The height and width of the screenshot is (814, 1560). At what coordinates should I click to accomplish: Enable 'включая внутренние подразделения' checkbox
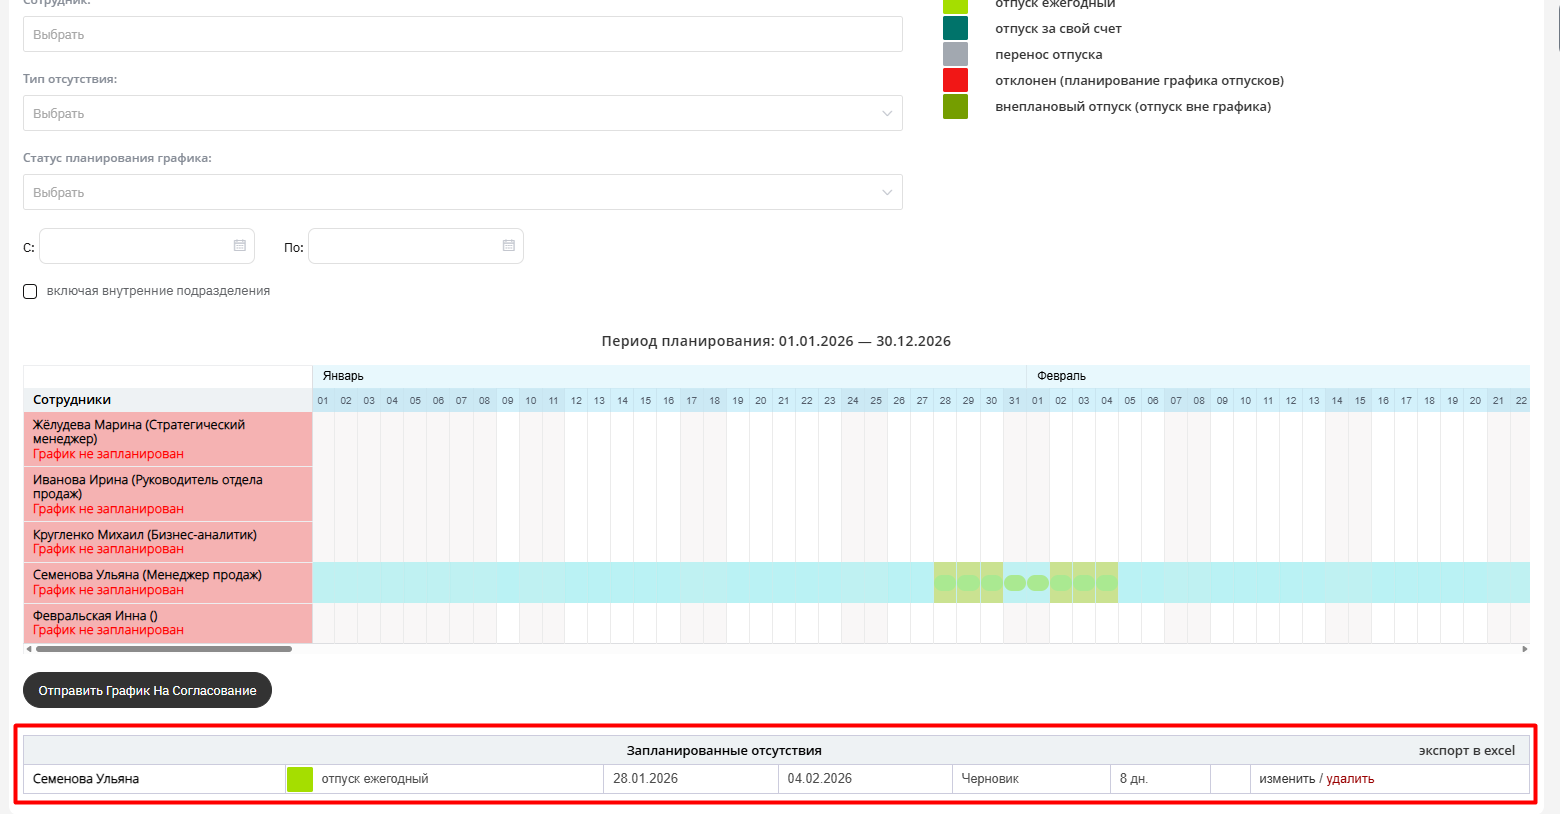click(30, 291)
